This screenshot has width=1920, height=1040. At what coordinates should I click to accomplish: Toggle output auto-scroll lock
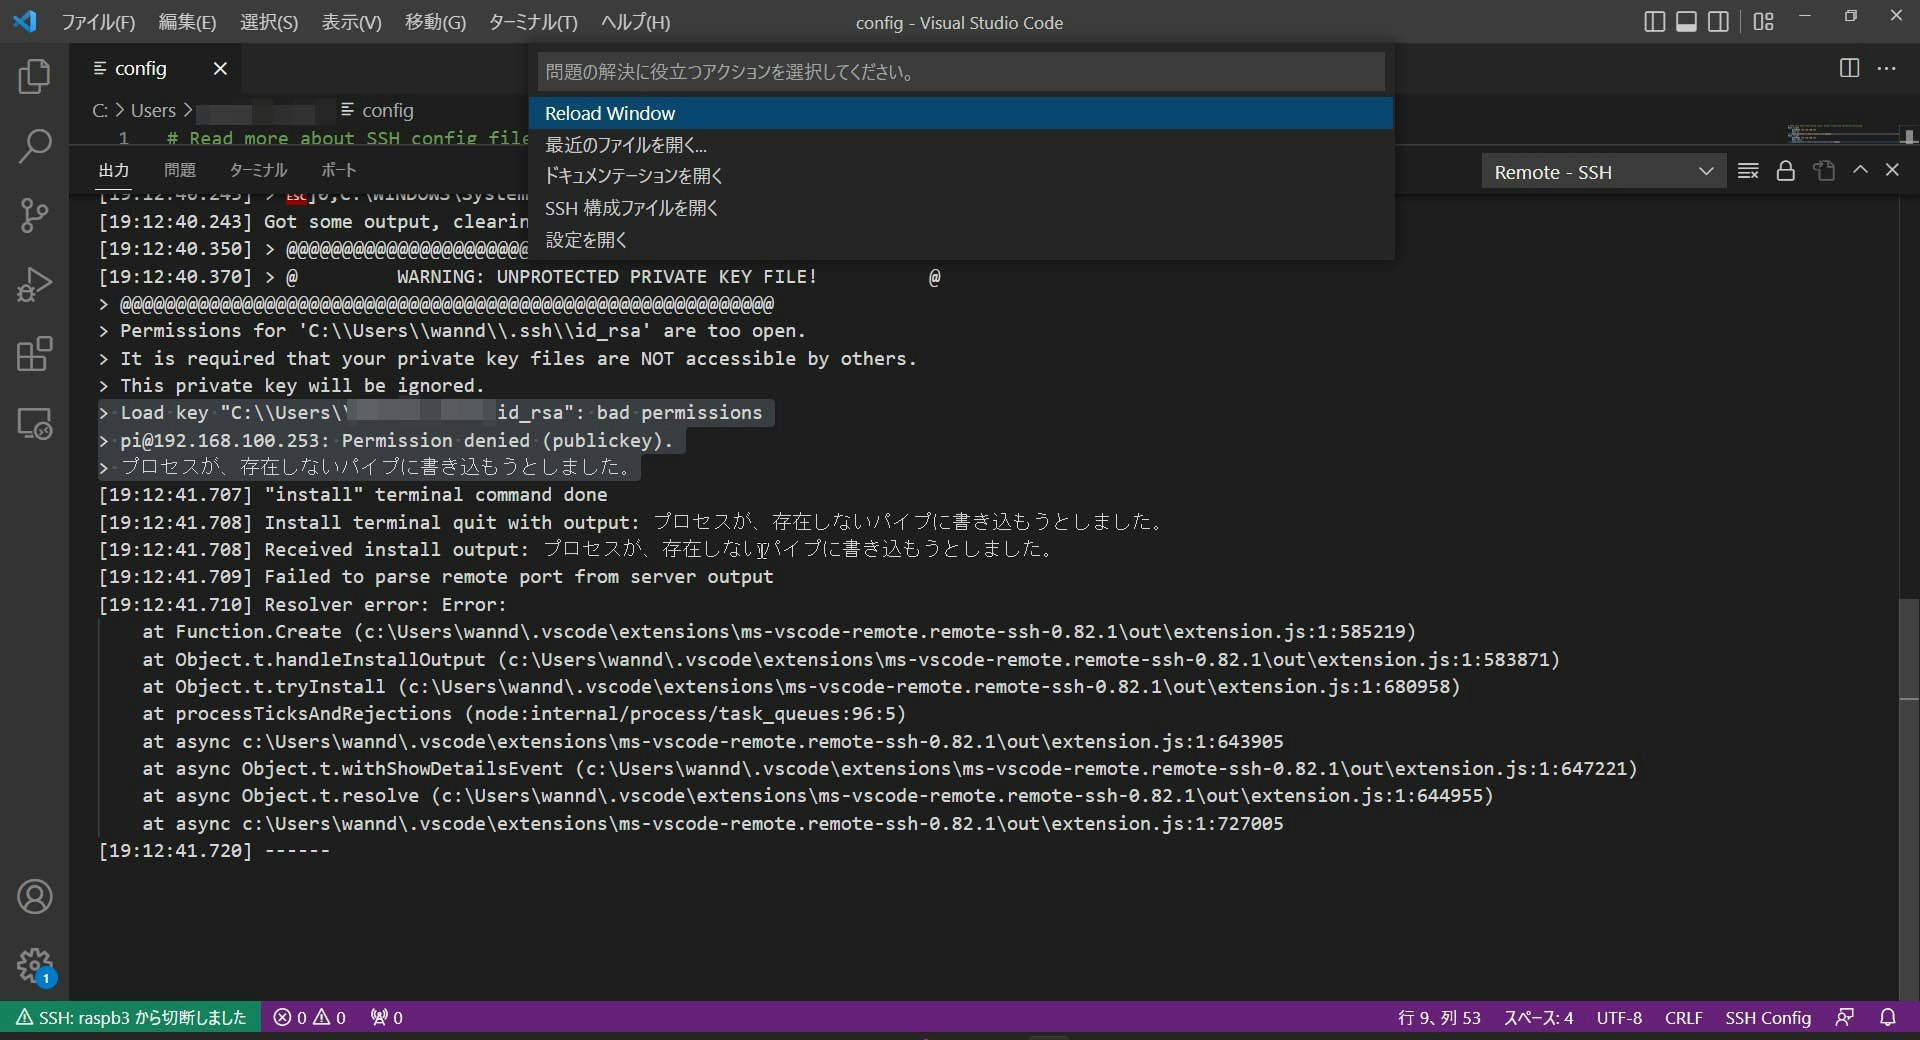pyautogui.click(x=1785, y=171)
